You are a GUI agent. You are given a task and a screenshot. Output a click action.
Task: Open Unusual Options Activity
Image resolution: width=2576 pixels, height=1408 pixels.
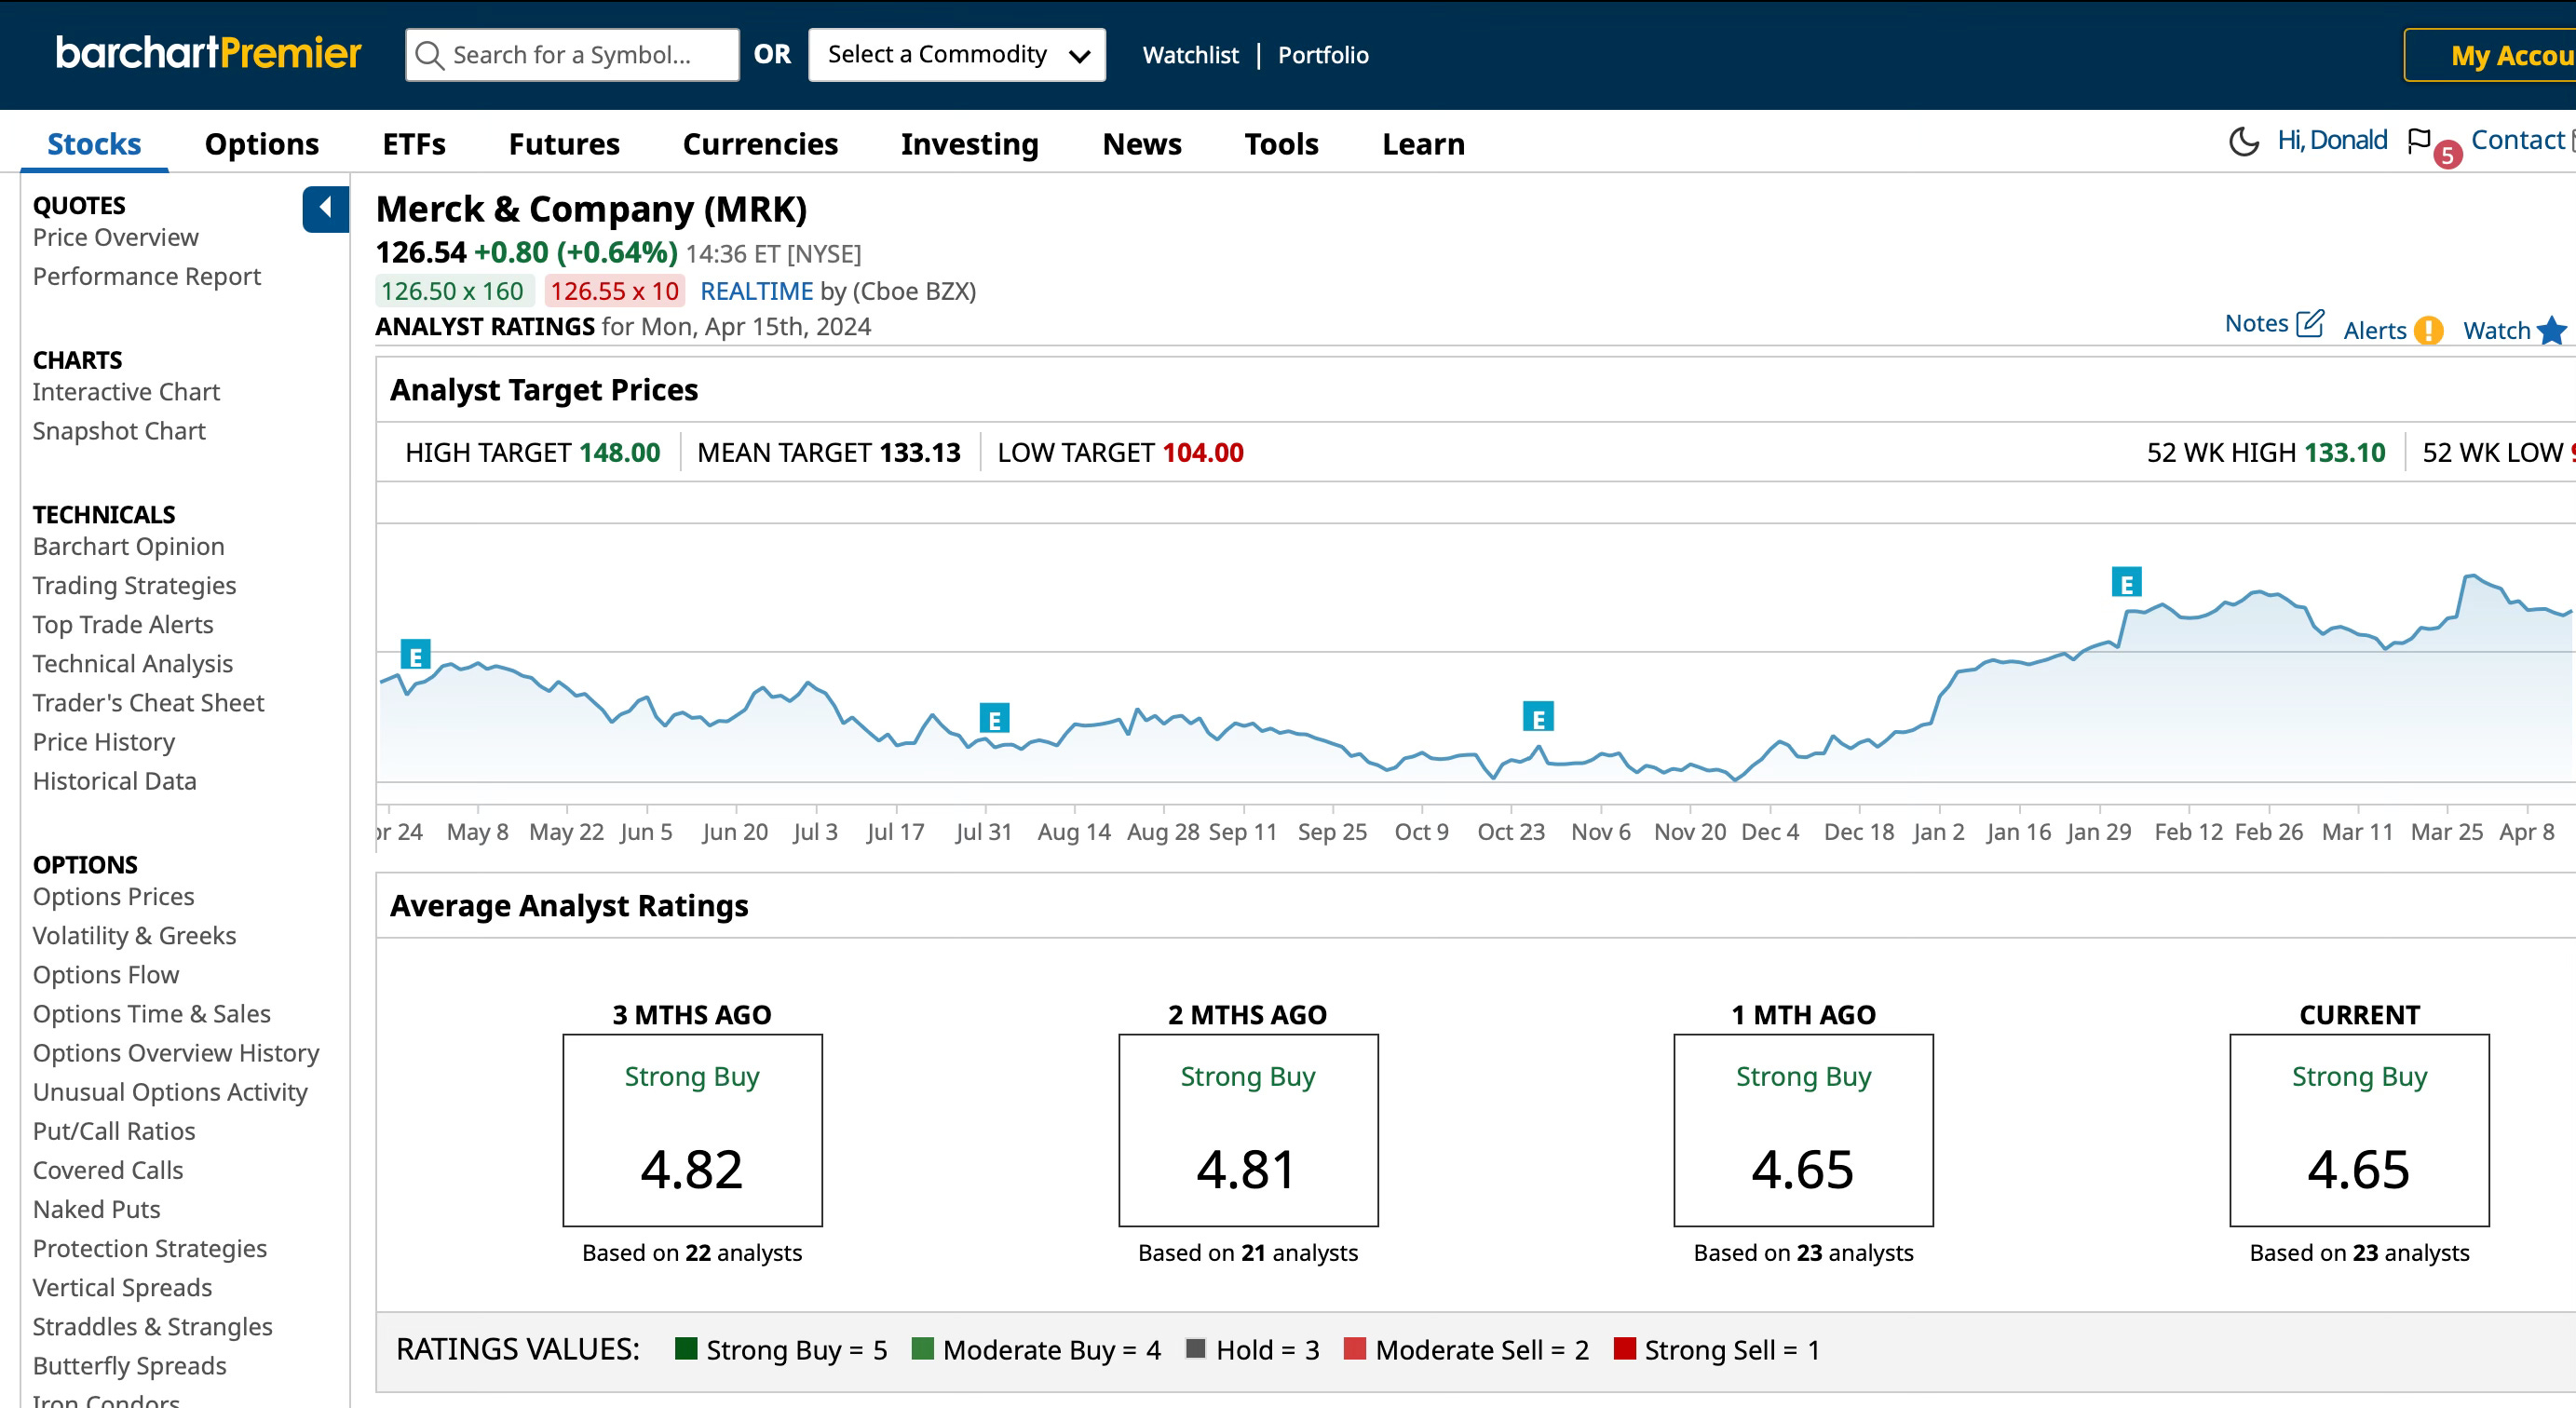171,1092
